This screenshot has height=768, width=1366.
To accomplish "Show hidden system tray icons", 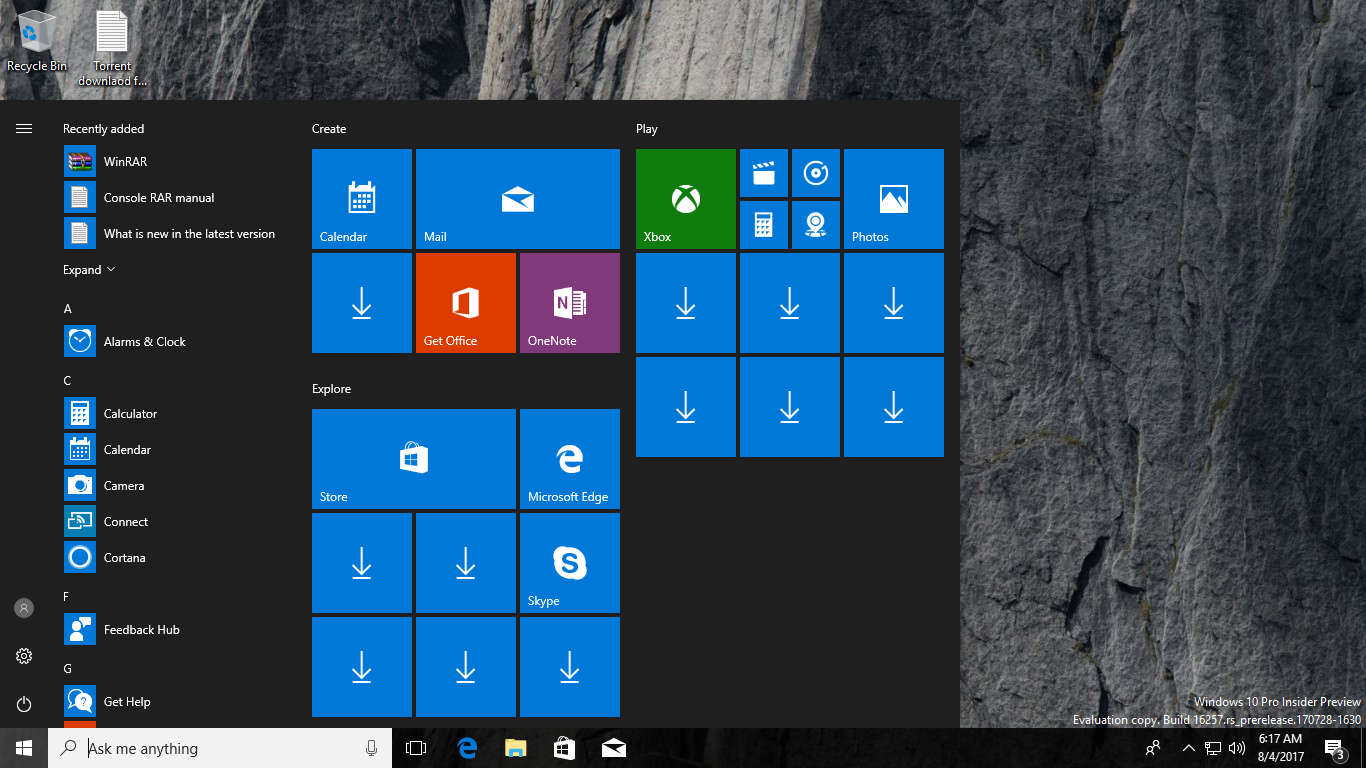I will pos(1188,748).
